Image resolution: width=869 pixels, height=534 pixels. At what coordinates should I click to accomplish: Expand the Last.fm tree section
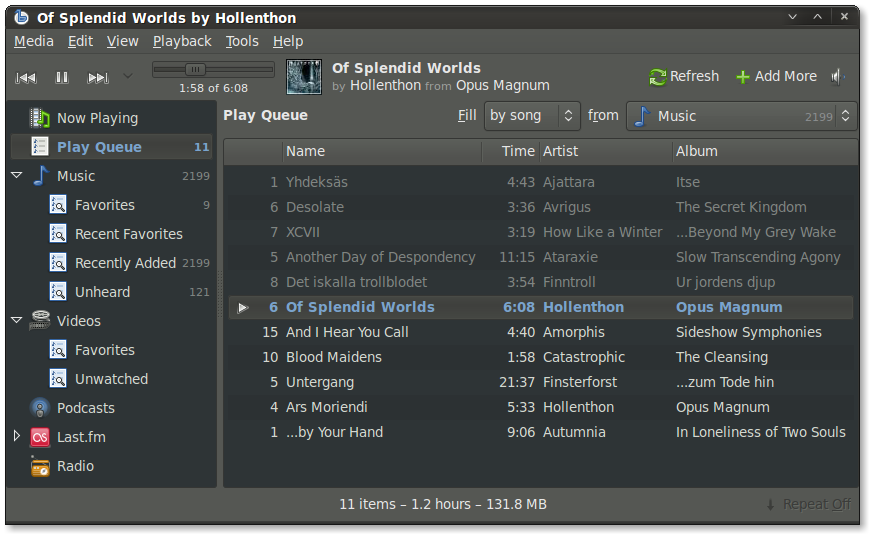[17, 436]
